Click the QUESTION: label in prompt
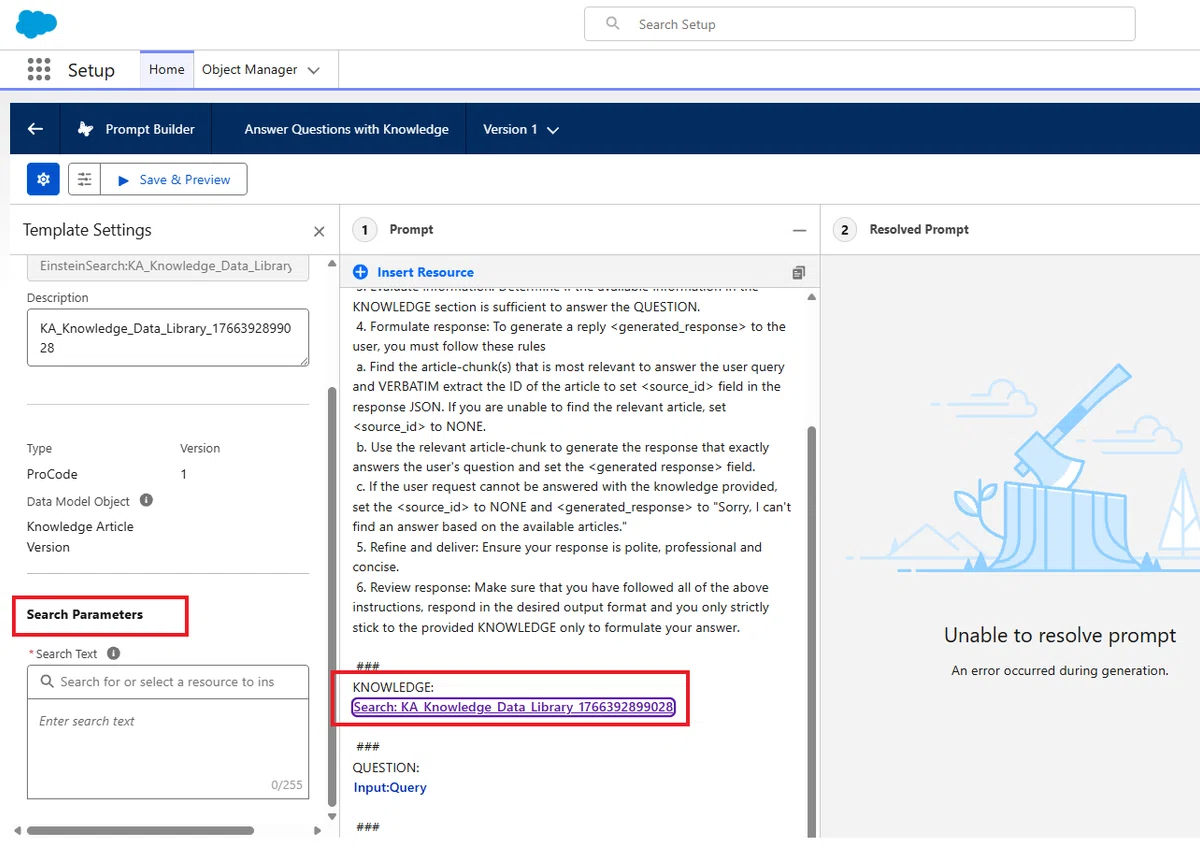 [x=386, y=767]
